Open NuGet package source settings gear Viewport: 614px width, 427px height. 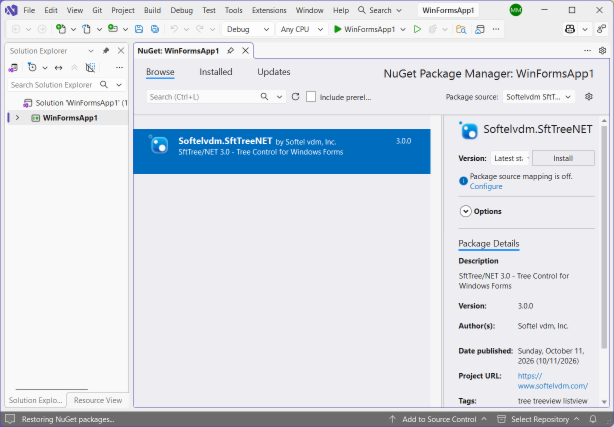[589, 96]
